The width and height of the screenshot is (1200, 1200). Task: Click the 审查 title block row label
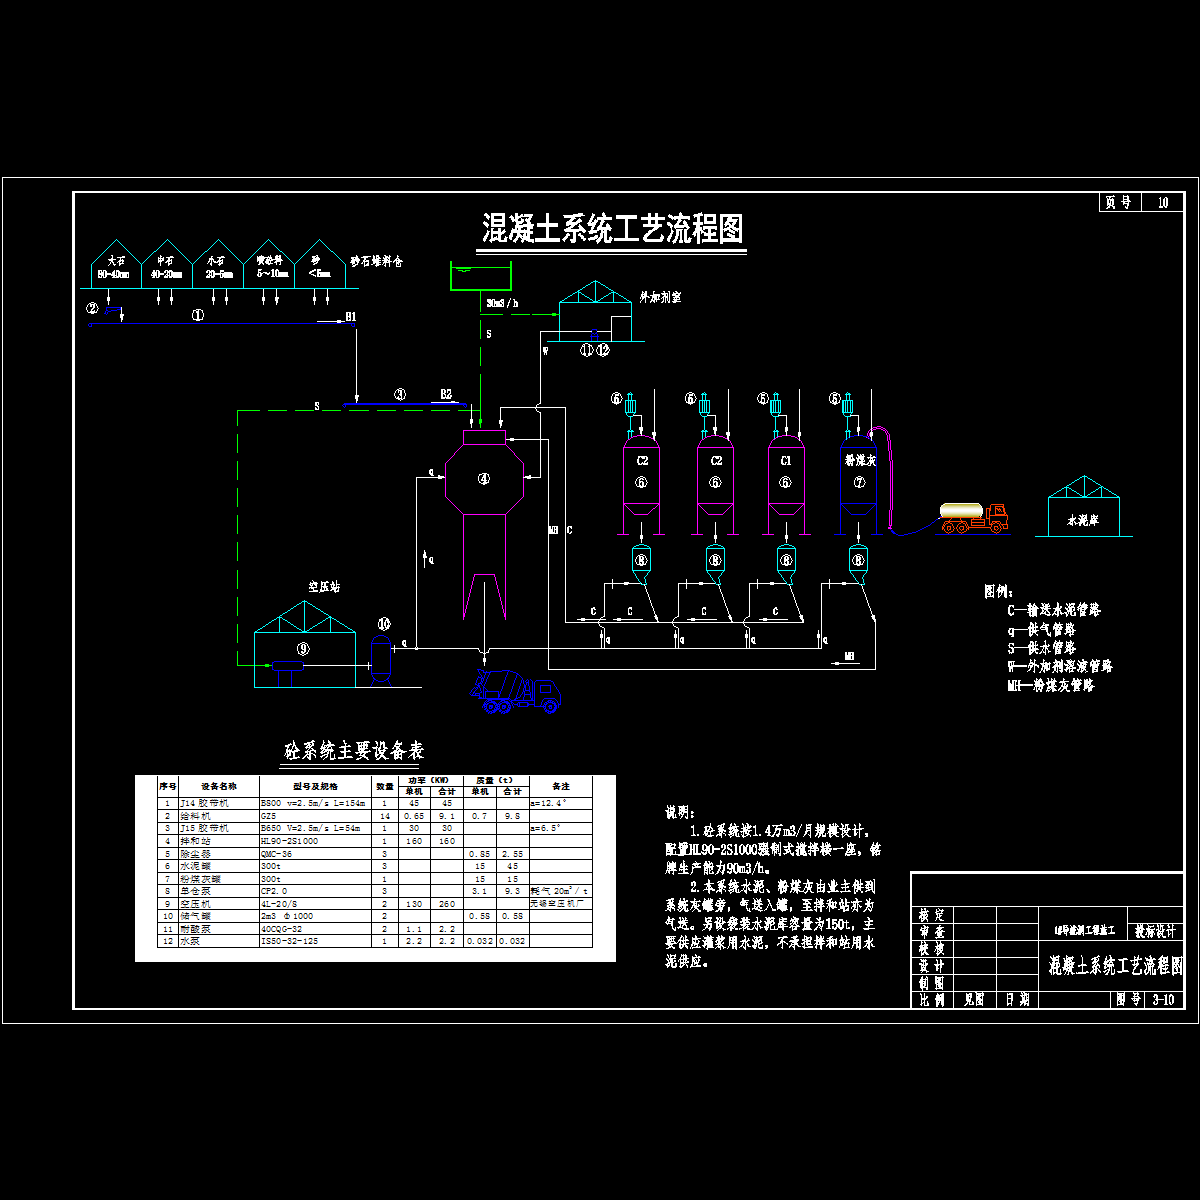point(931,932)
